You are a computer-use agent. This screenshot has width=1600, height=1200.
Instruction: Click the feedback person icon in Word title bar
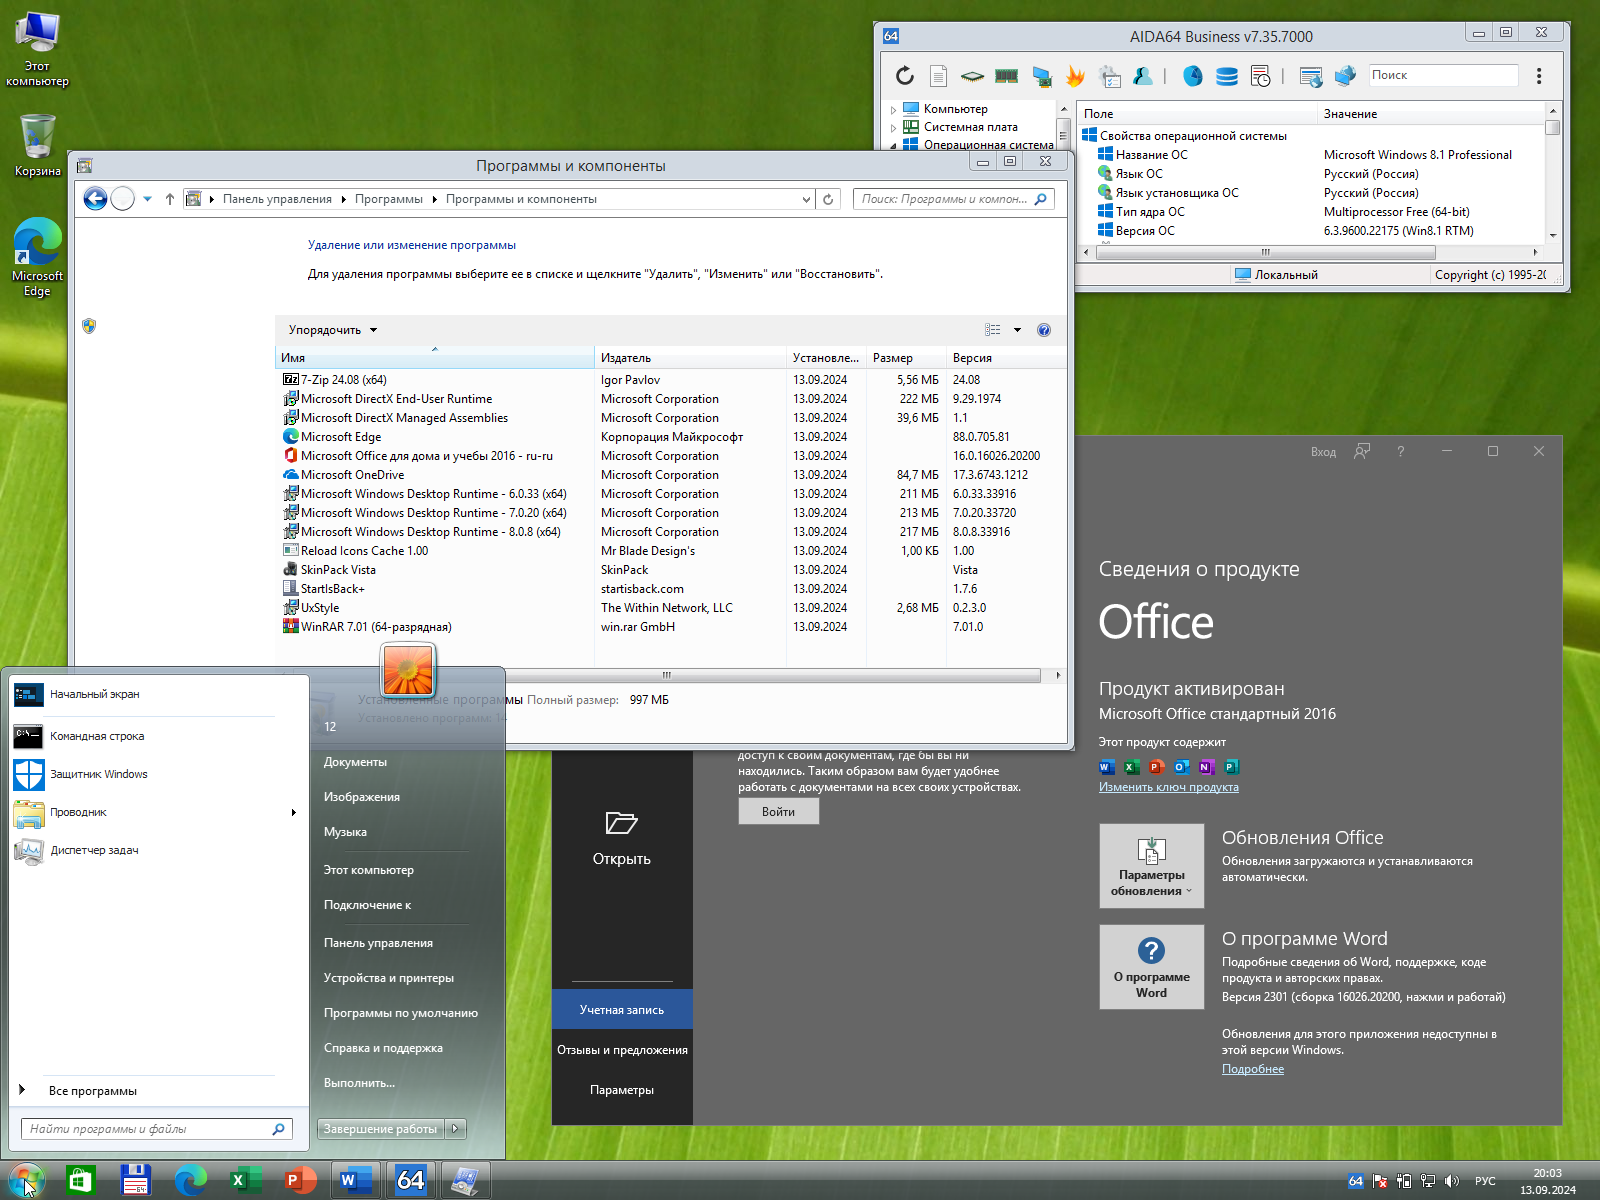1362,452
